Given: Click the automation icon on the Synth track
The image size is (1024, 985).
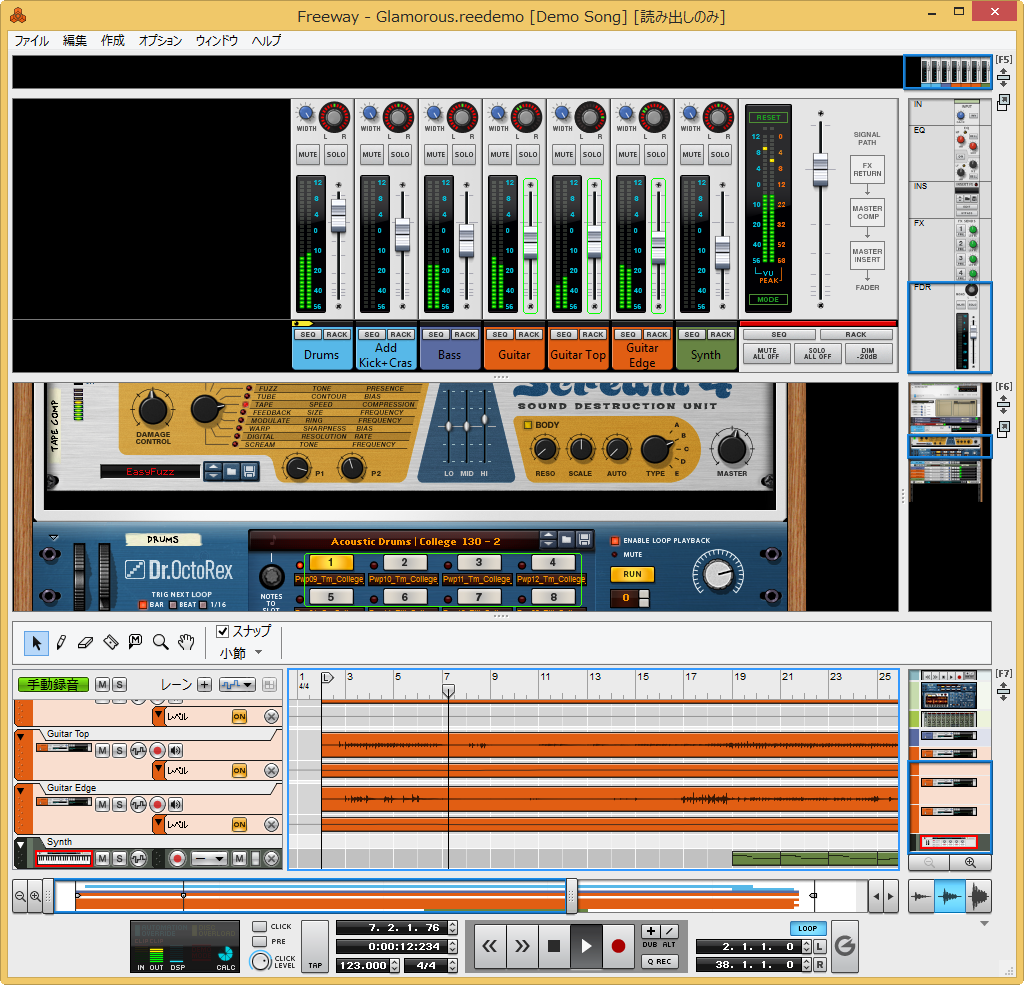Looking at the screenshot, I should tap(138, 858).
